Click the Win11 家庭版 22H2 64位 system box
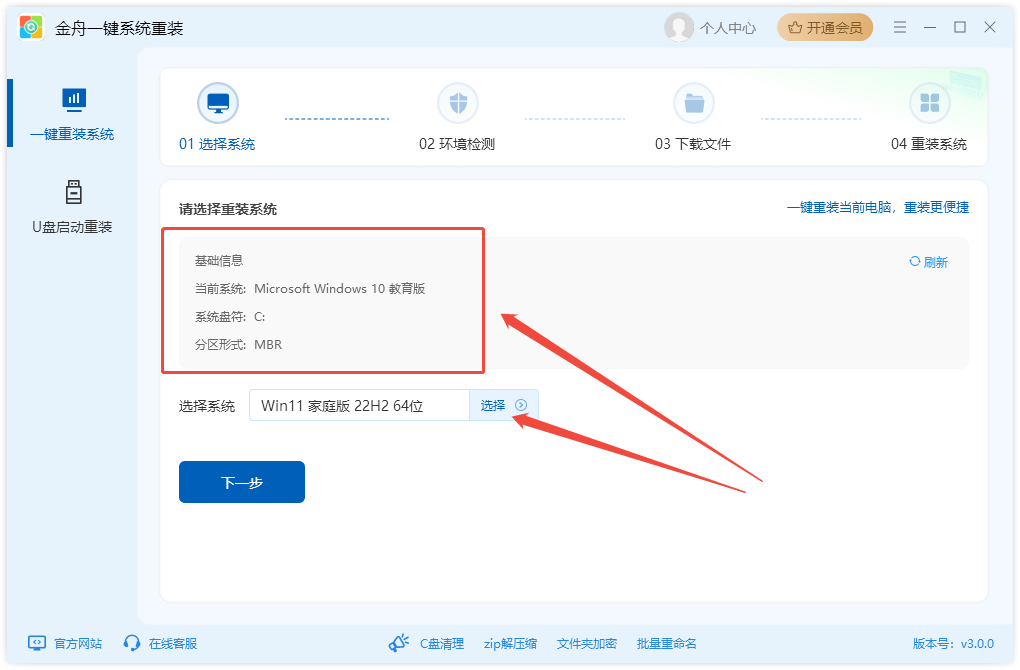 360,405
